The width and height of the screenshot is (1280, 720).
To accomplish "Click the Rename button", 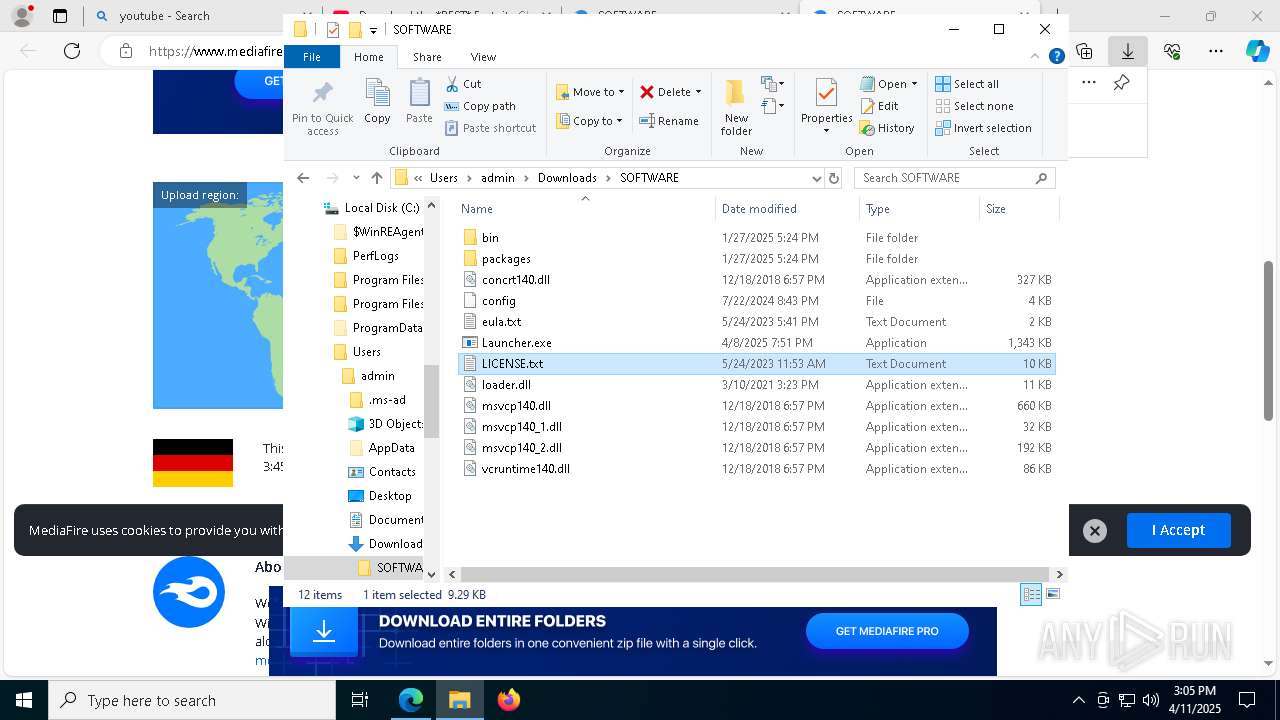I will [669, 121].
